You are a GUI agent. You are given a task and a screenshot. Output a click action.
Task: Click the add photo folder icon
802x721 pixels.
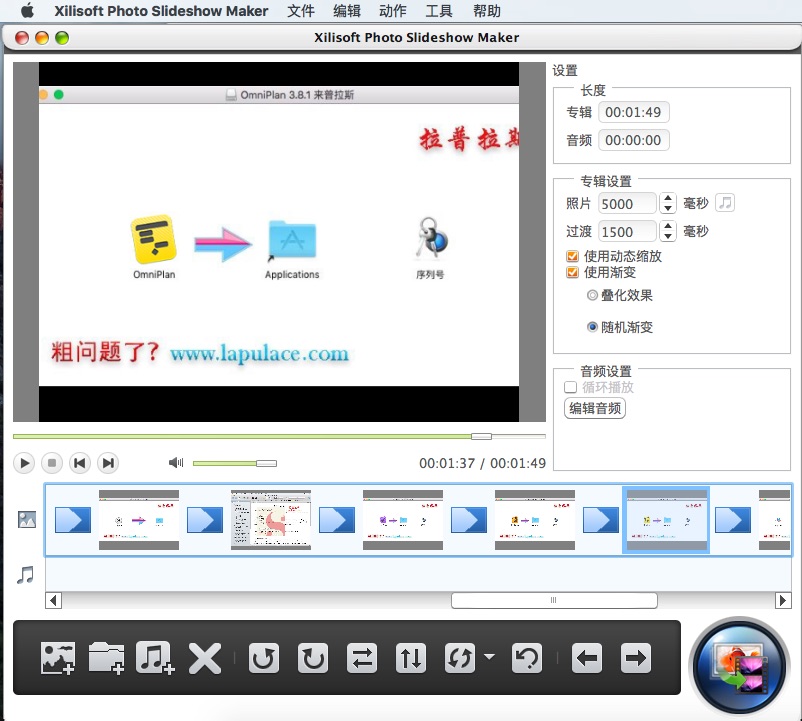106,658
